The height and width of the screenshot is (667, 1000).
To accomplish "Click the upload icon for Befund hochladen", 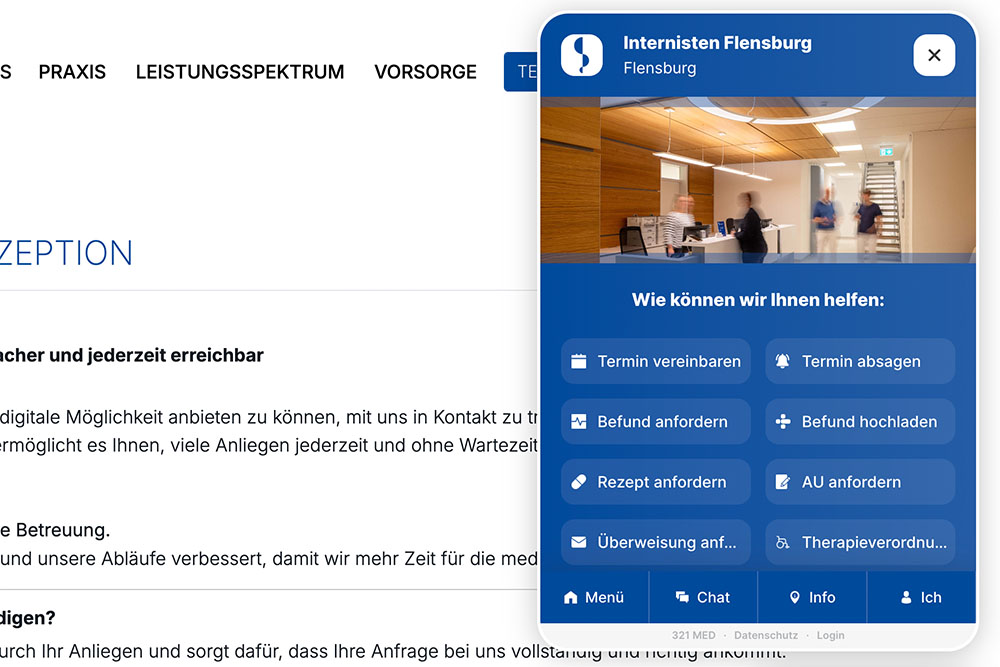I will coord(783,422).
